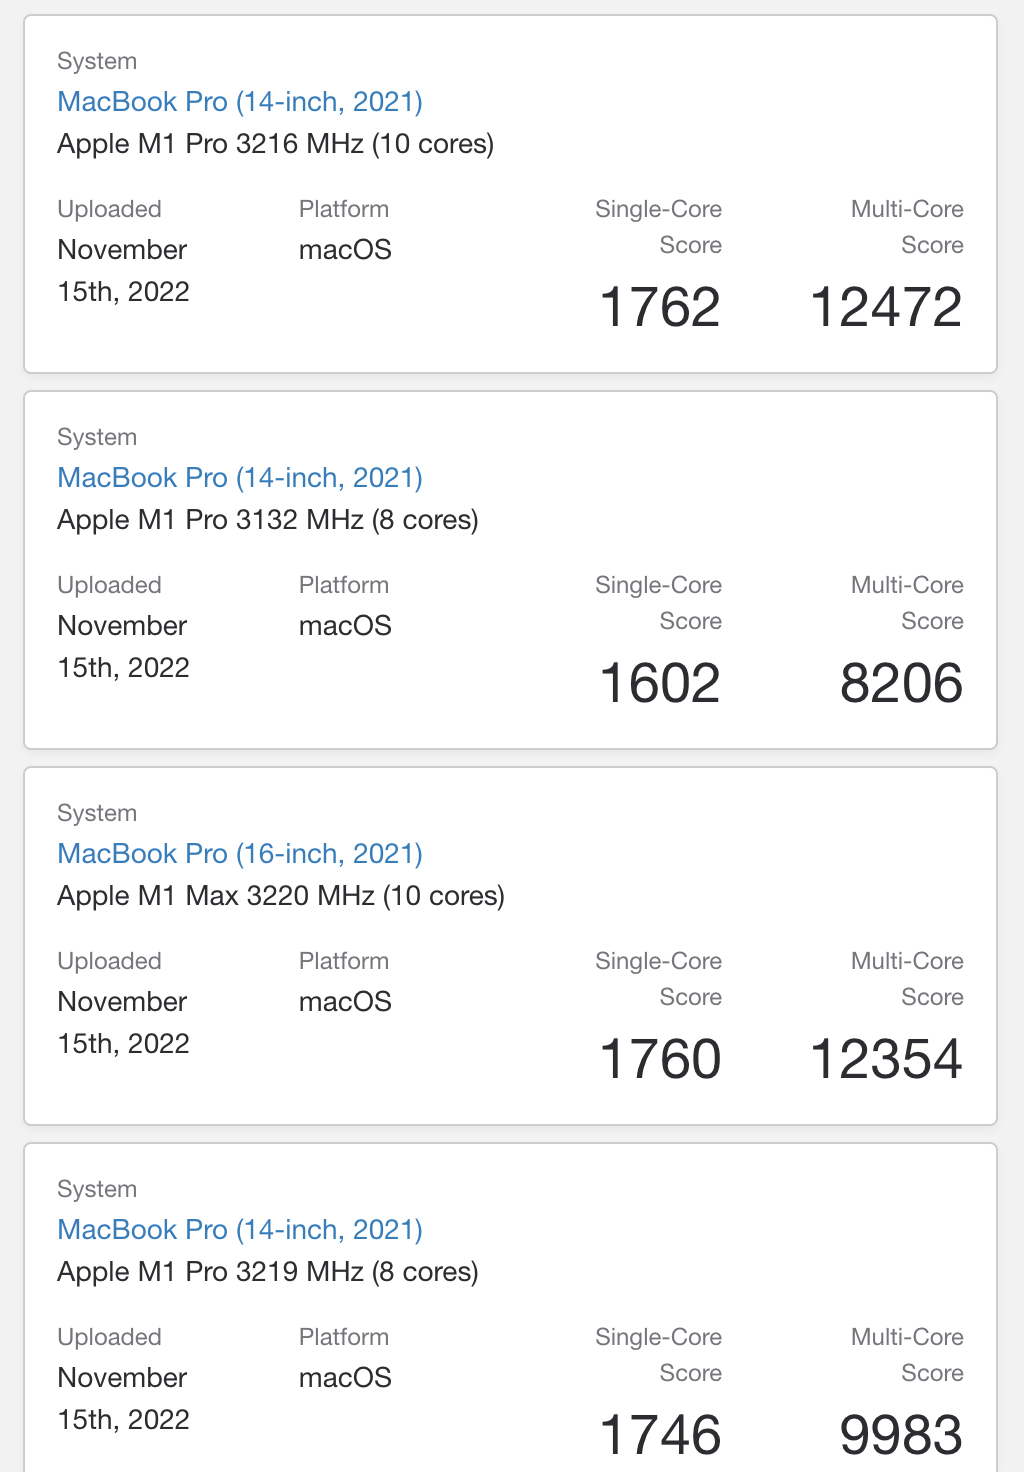Click the single-core score 1760
The height and width of the screenshot is (1472, 1024).
660,1059
